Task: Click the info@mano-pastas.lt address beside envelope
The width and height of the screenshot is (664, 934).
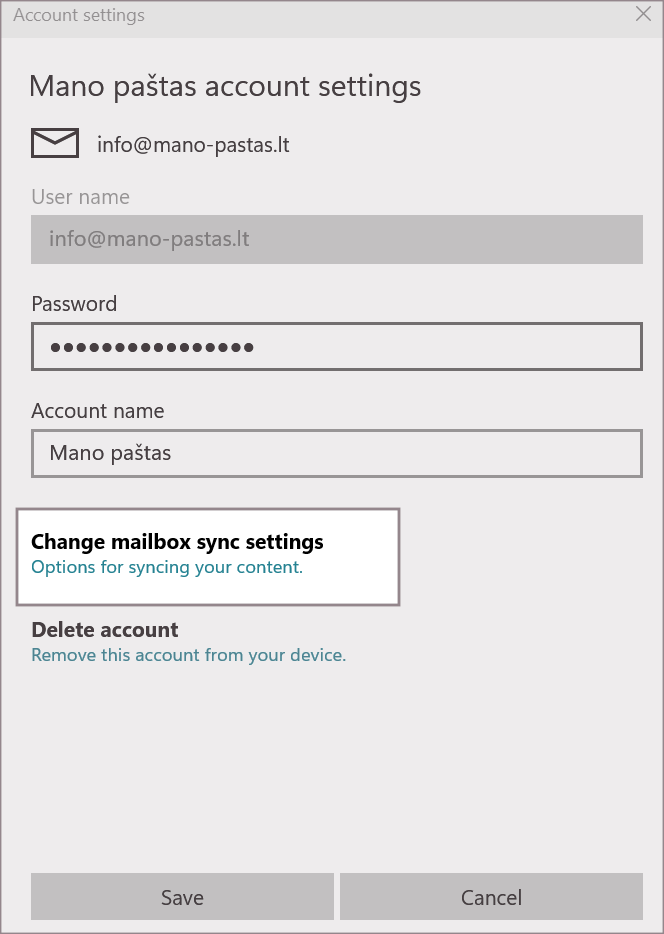Action: 193,145
